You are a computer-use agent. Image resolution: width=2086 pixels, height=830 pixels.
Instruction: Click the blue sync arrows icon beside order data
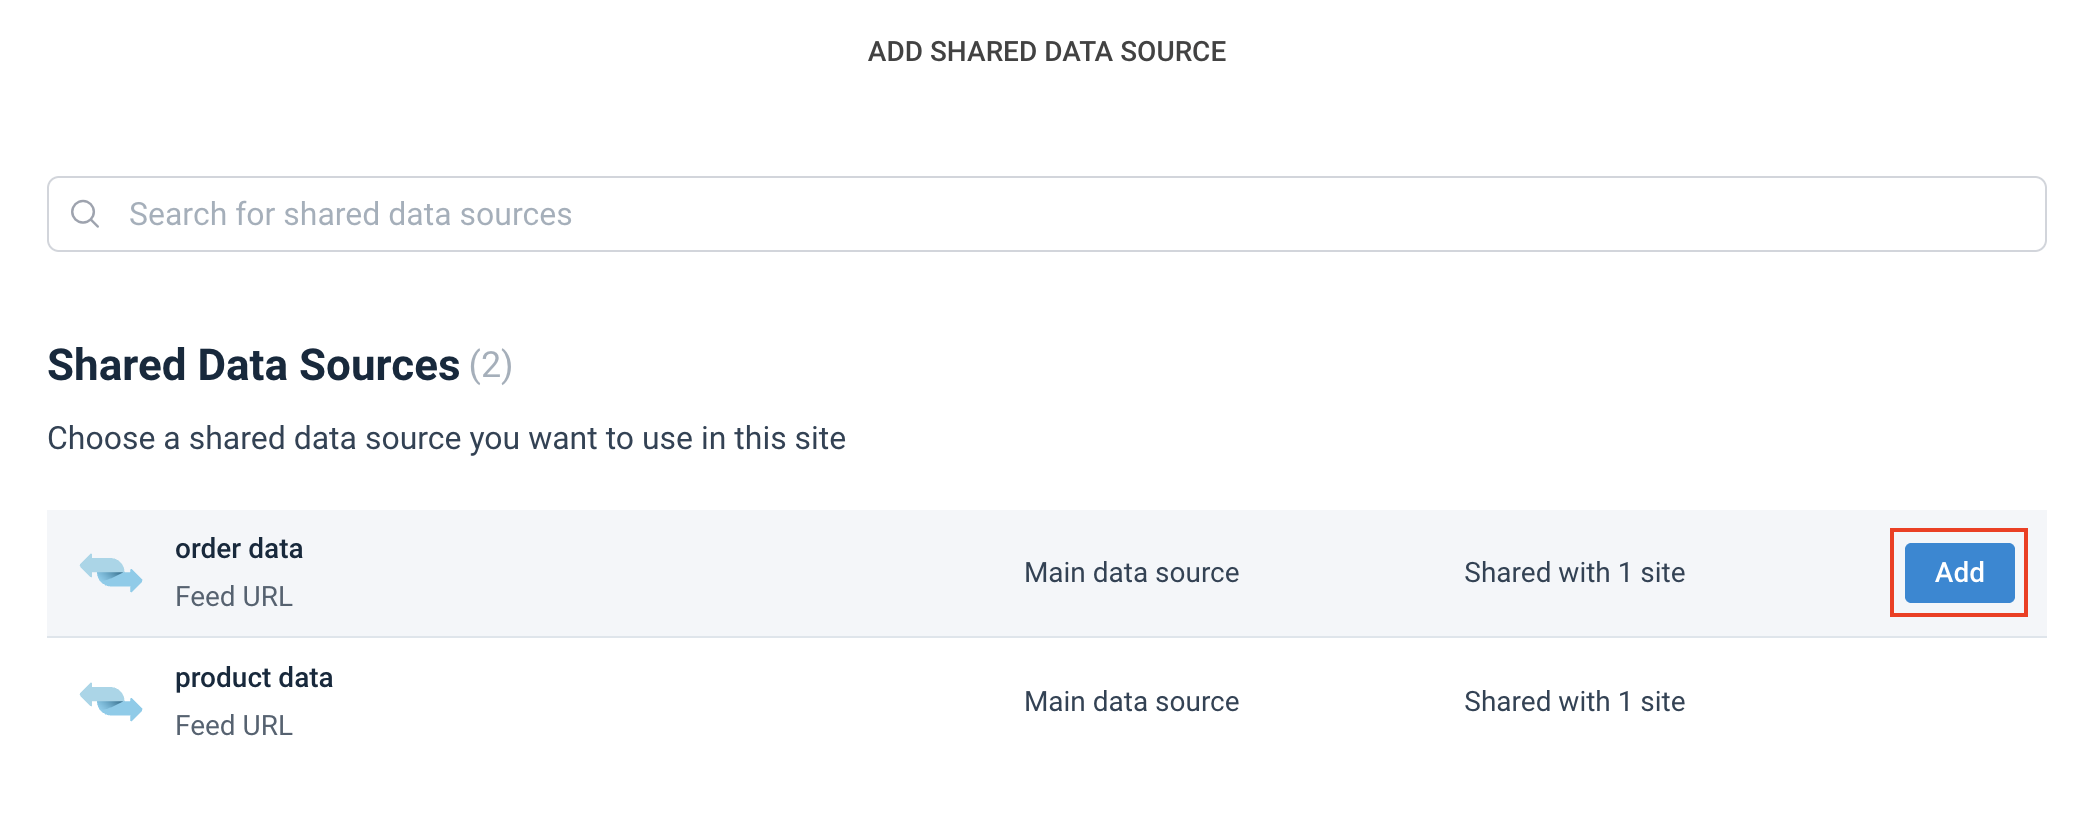112,572
